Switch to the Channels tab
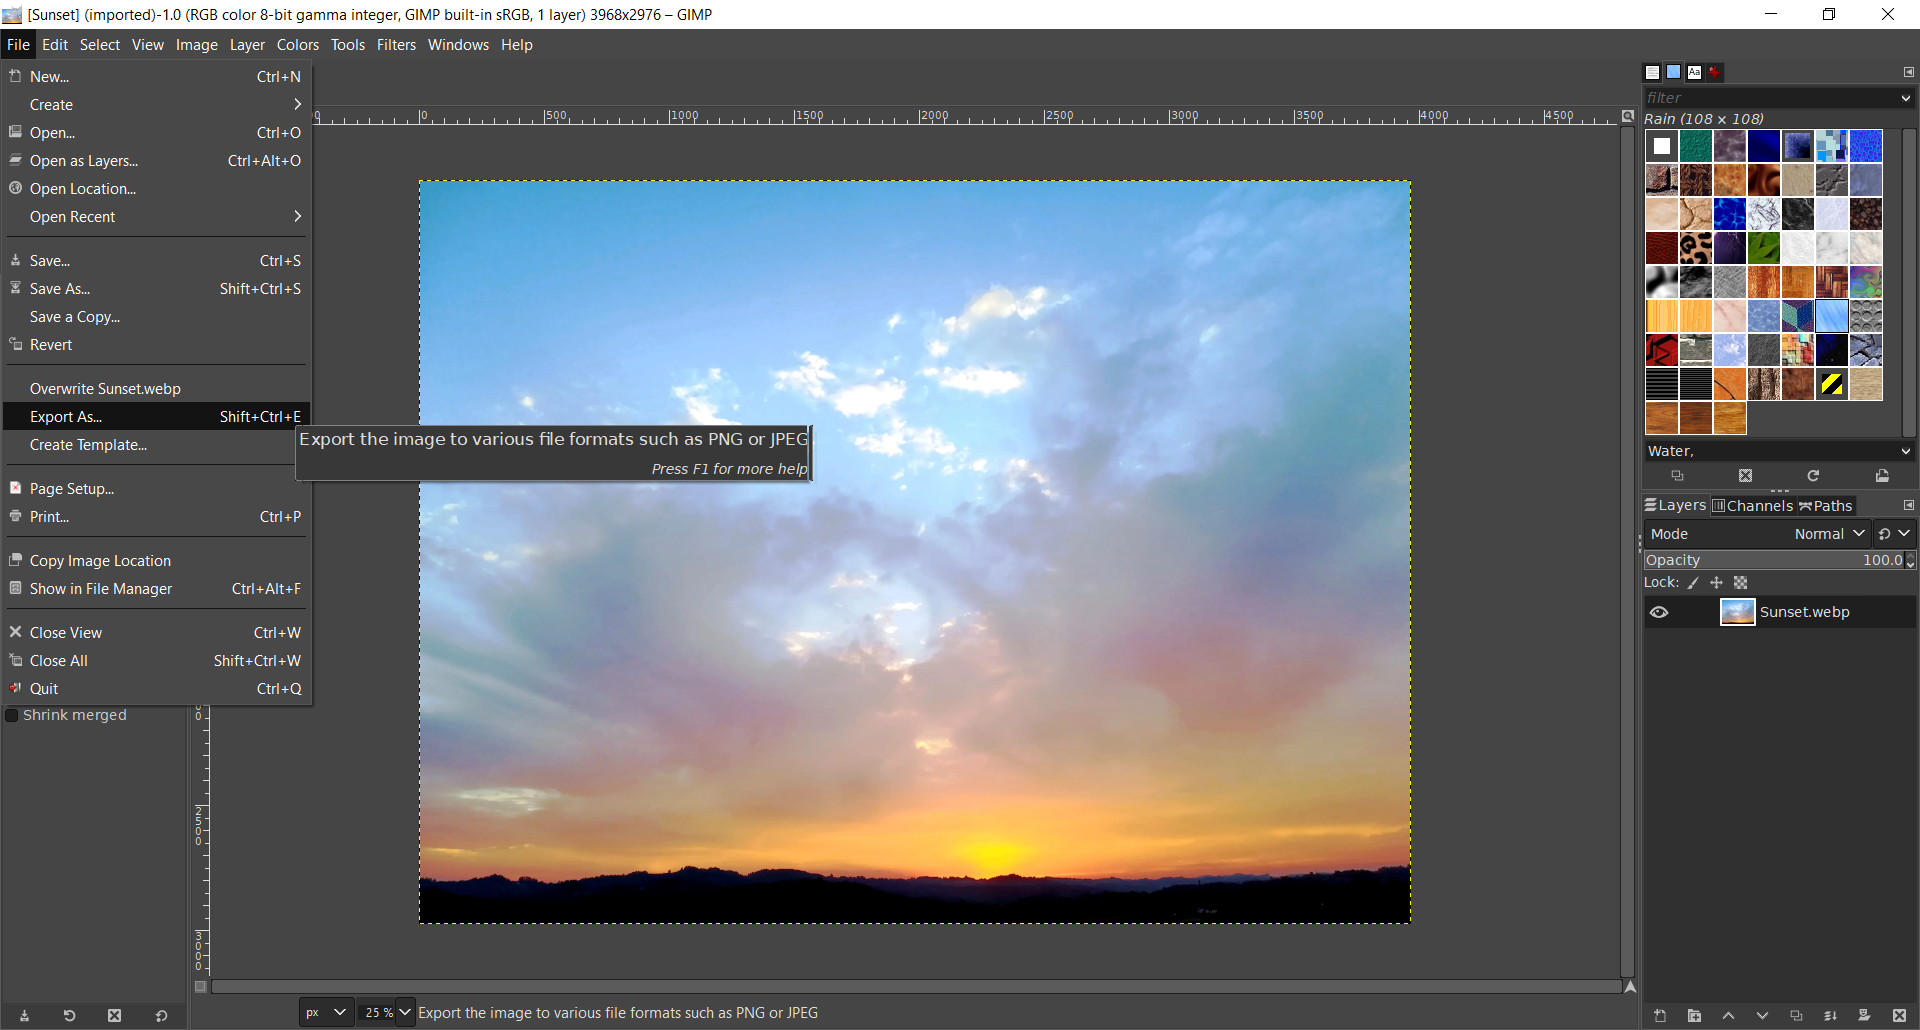The width and height of the screenshot is (1920, 1030). tap(1753, 506)
